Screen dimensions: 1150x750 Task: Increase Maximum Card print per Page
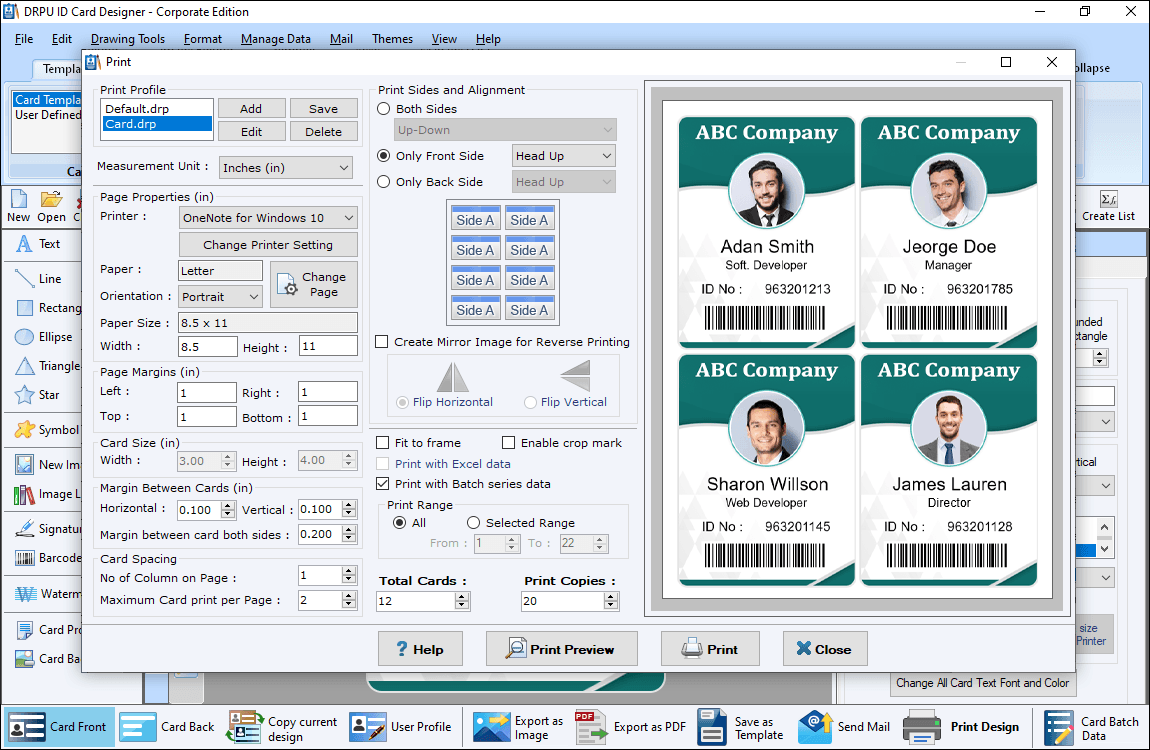[349, 595]
